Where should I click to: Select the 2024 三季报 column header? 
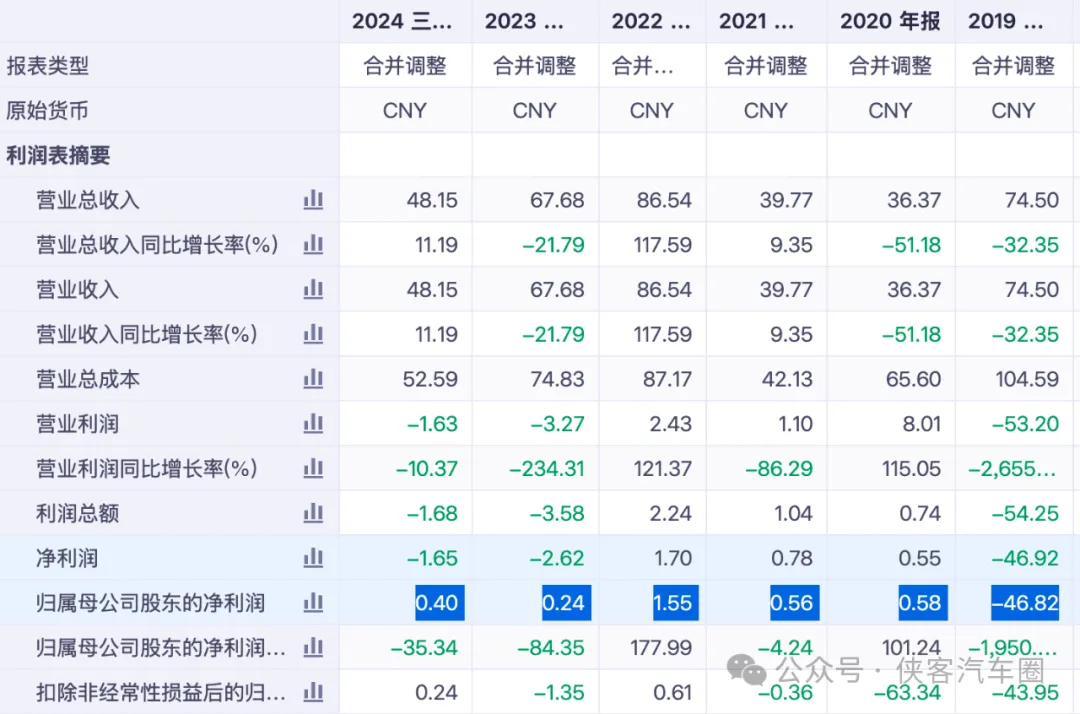[x=404, y=21]
